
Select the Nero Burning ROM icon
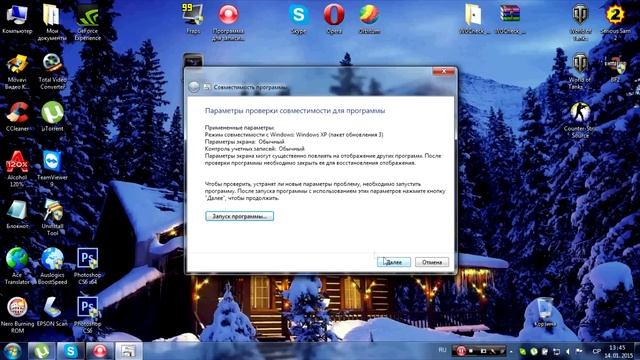(x=17, y=315)
